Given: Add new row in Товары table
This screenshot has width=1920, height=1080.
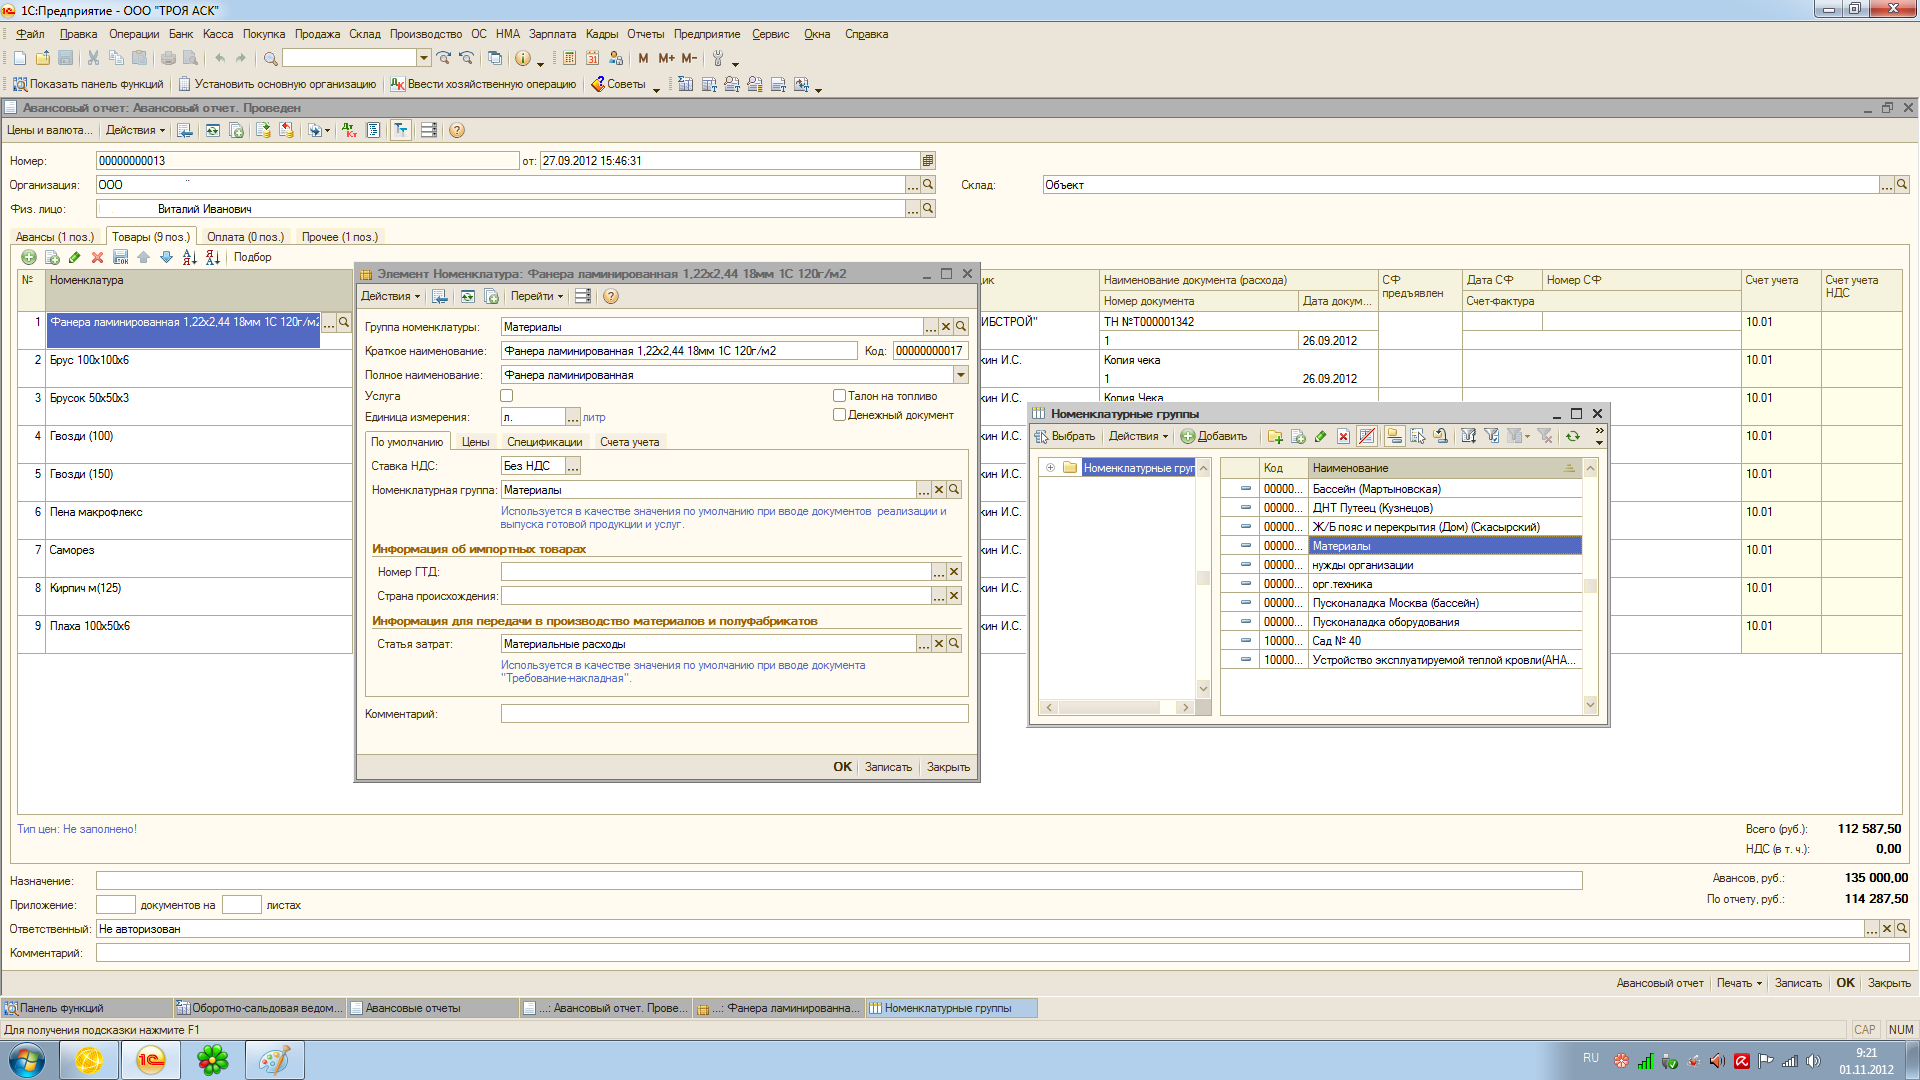Looking at the screenshot, I should point(29,257).
